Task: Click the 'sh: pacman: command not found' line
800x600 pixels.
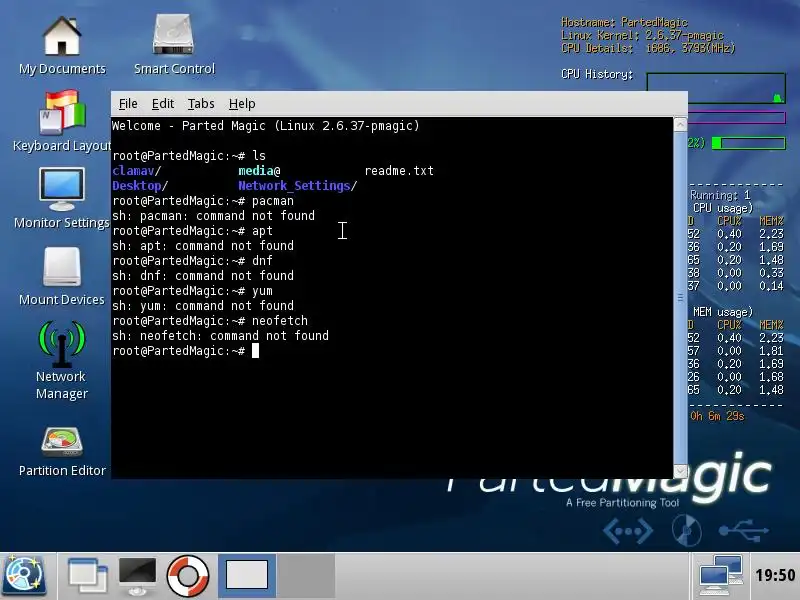Action: tap(213, 216)
